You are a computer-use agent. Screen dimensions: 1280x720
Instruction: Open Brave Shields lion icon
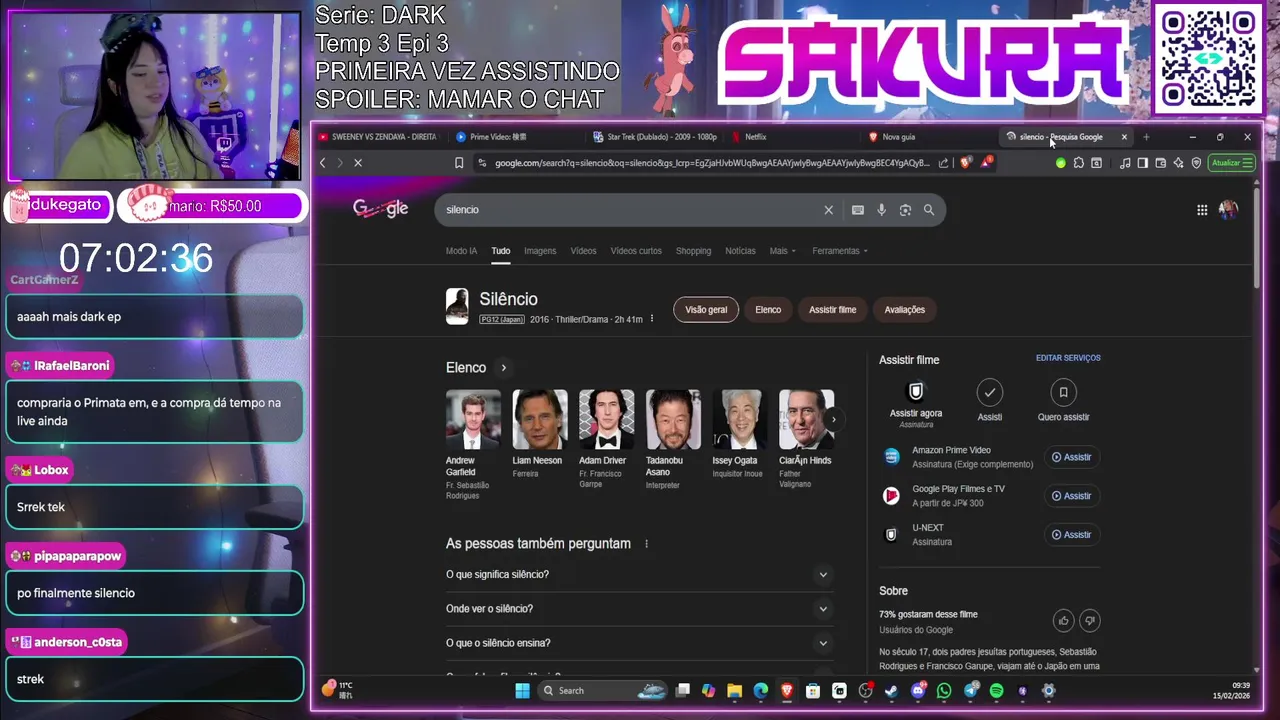pyautogui.click(x=965, y=162)
